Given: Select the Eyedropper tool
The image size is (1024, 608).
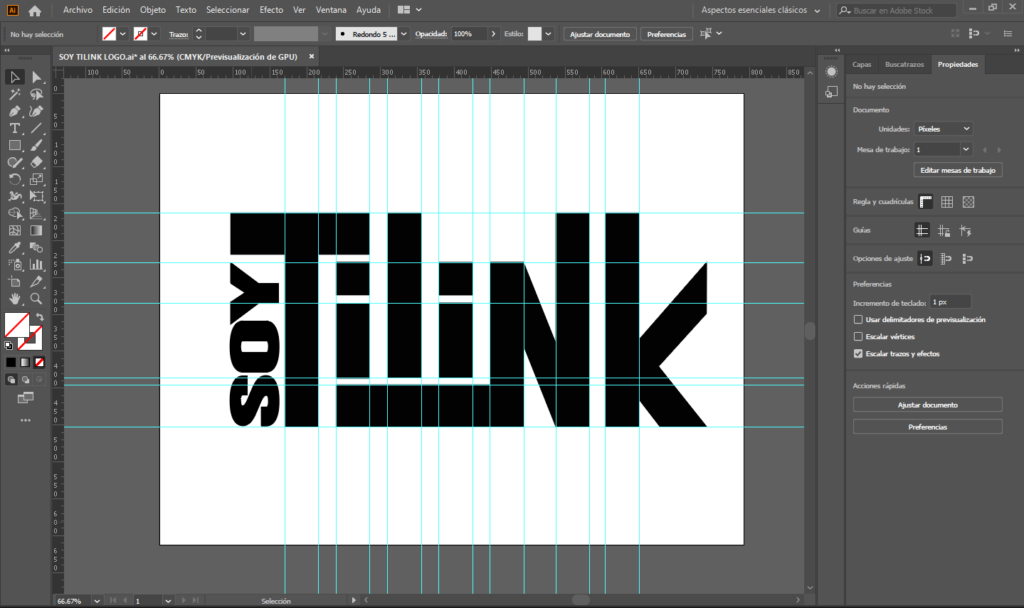Looking at the screenshot, I should [15, 247].
